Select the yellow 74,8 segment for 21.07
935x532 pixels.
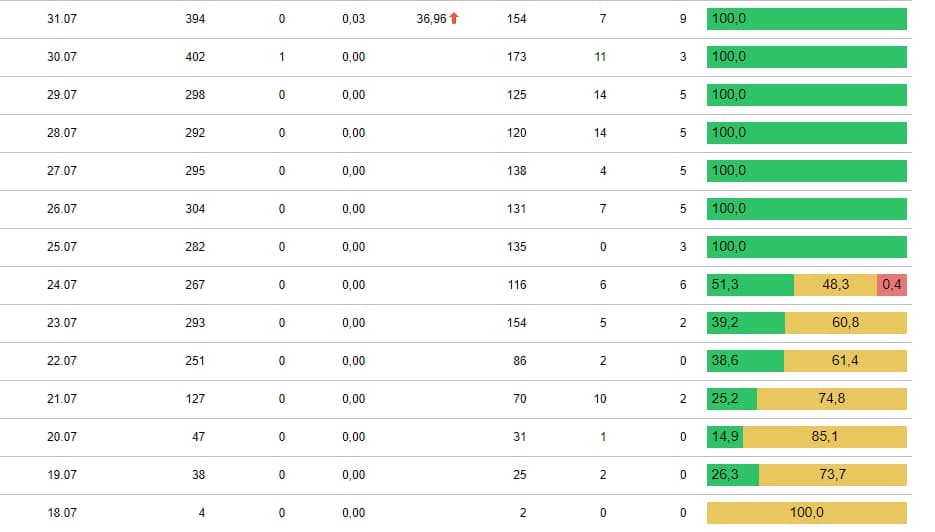pos(832,398)
